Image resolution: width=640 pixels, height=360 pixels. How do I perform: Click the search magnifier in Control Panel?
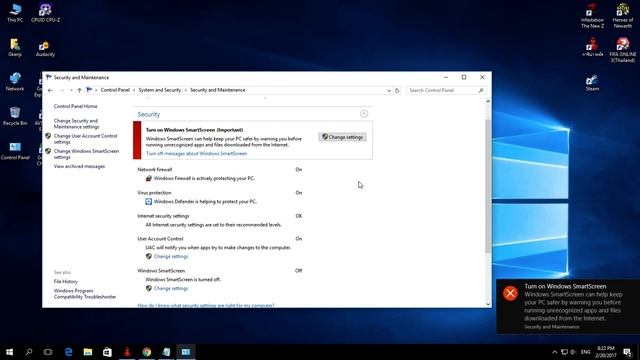tap(481, 90)
